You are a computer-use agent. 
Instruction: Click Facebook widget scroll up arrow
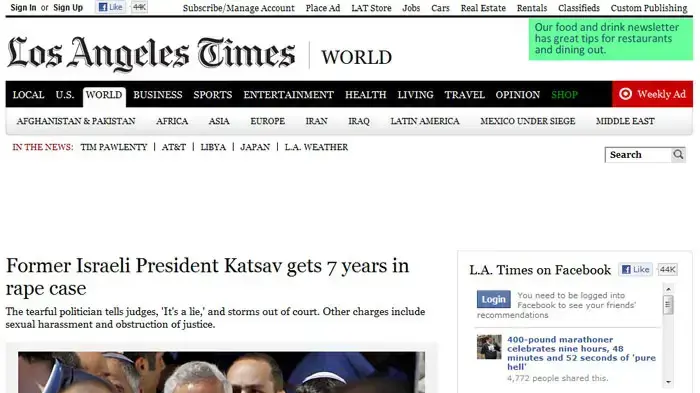tap(668, 289)
